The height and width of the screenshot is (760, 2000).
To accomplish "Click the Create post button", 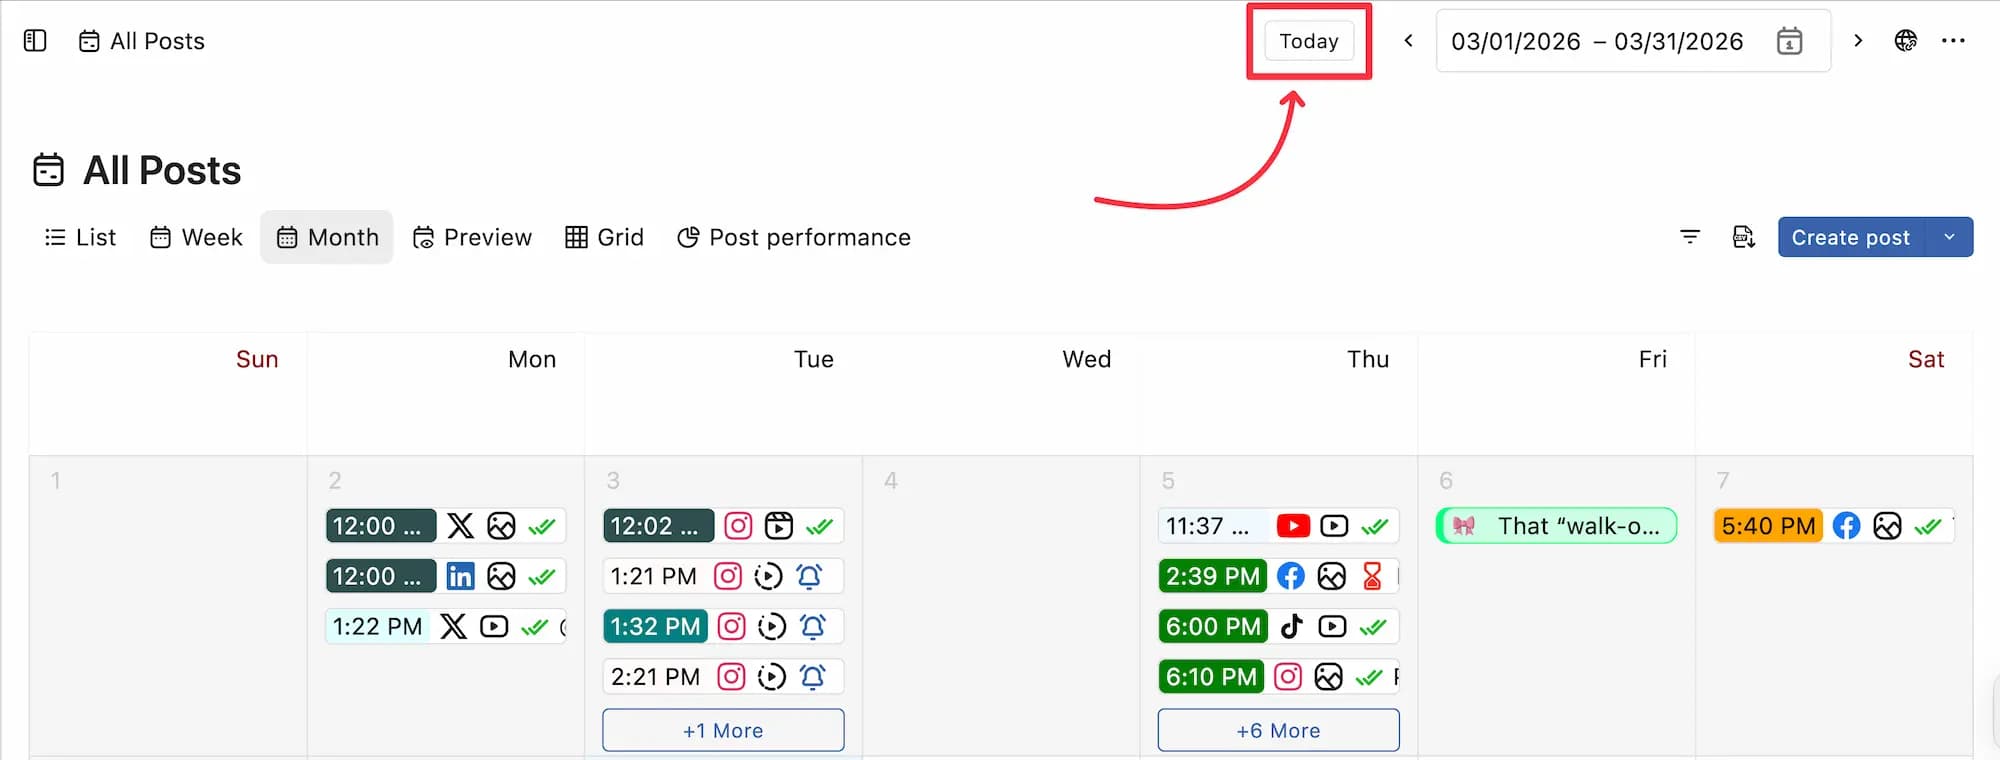I will pos(1850,237).
